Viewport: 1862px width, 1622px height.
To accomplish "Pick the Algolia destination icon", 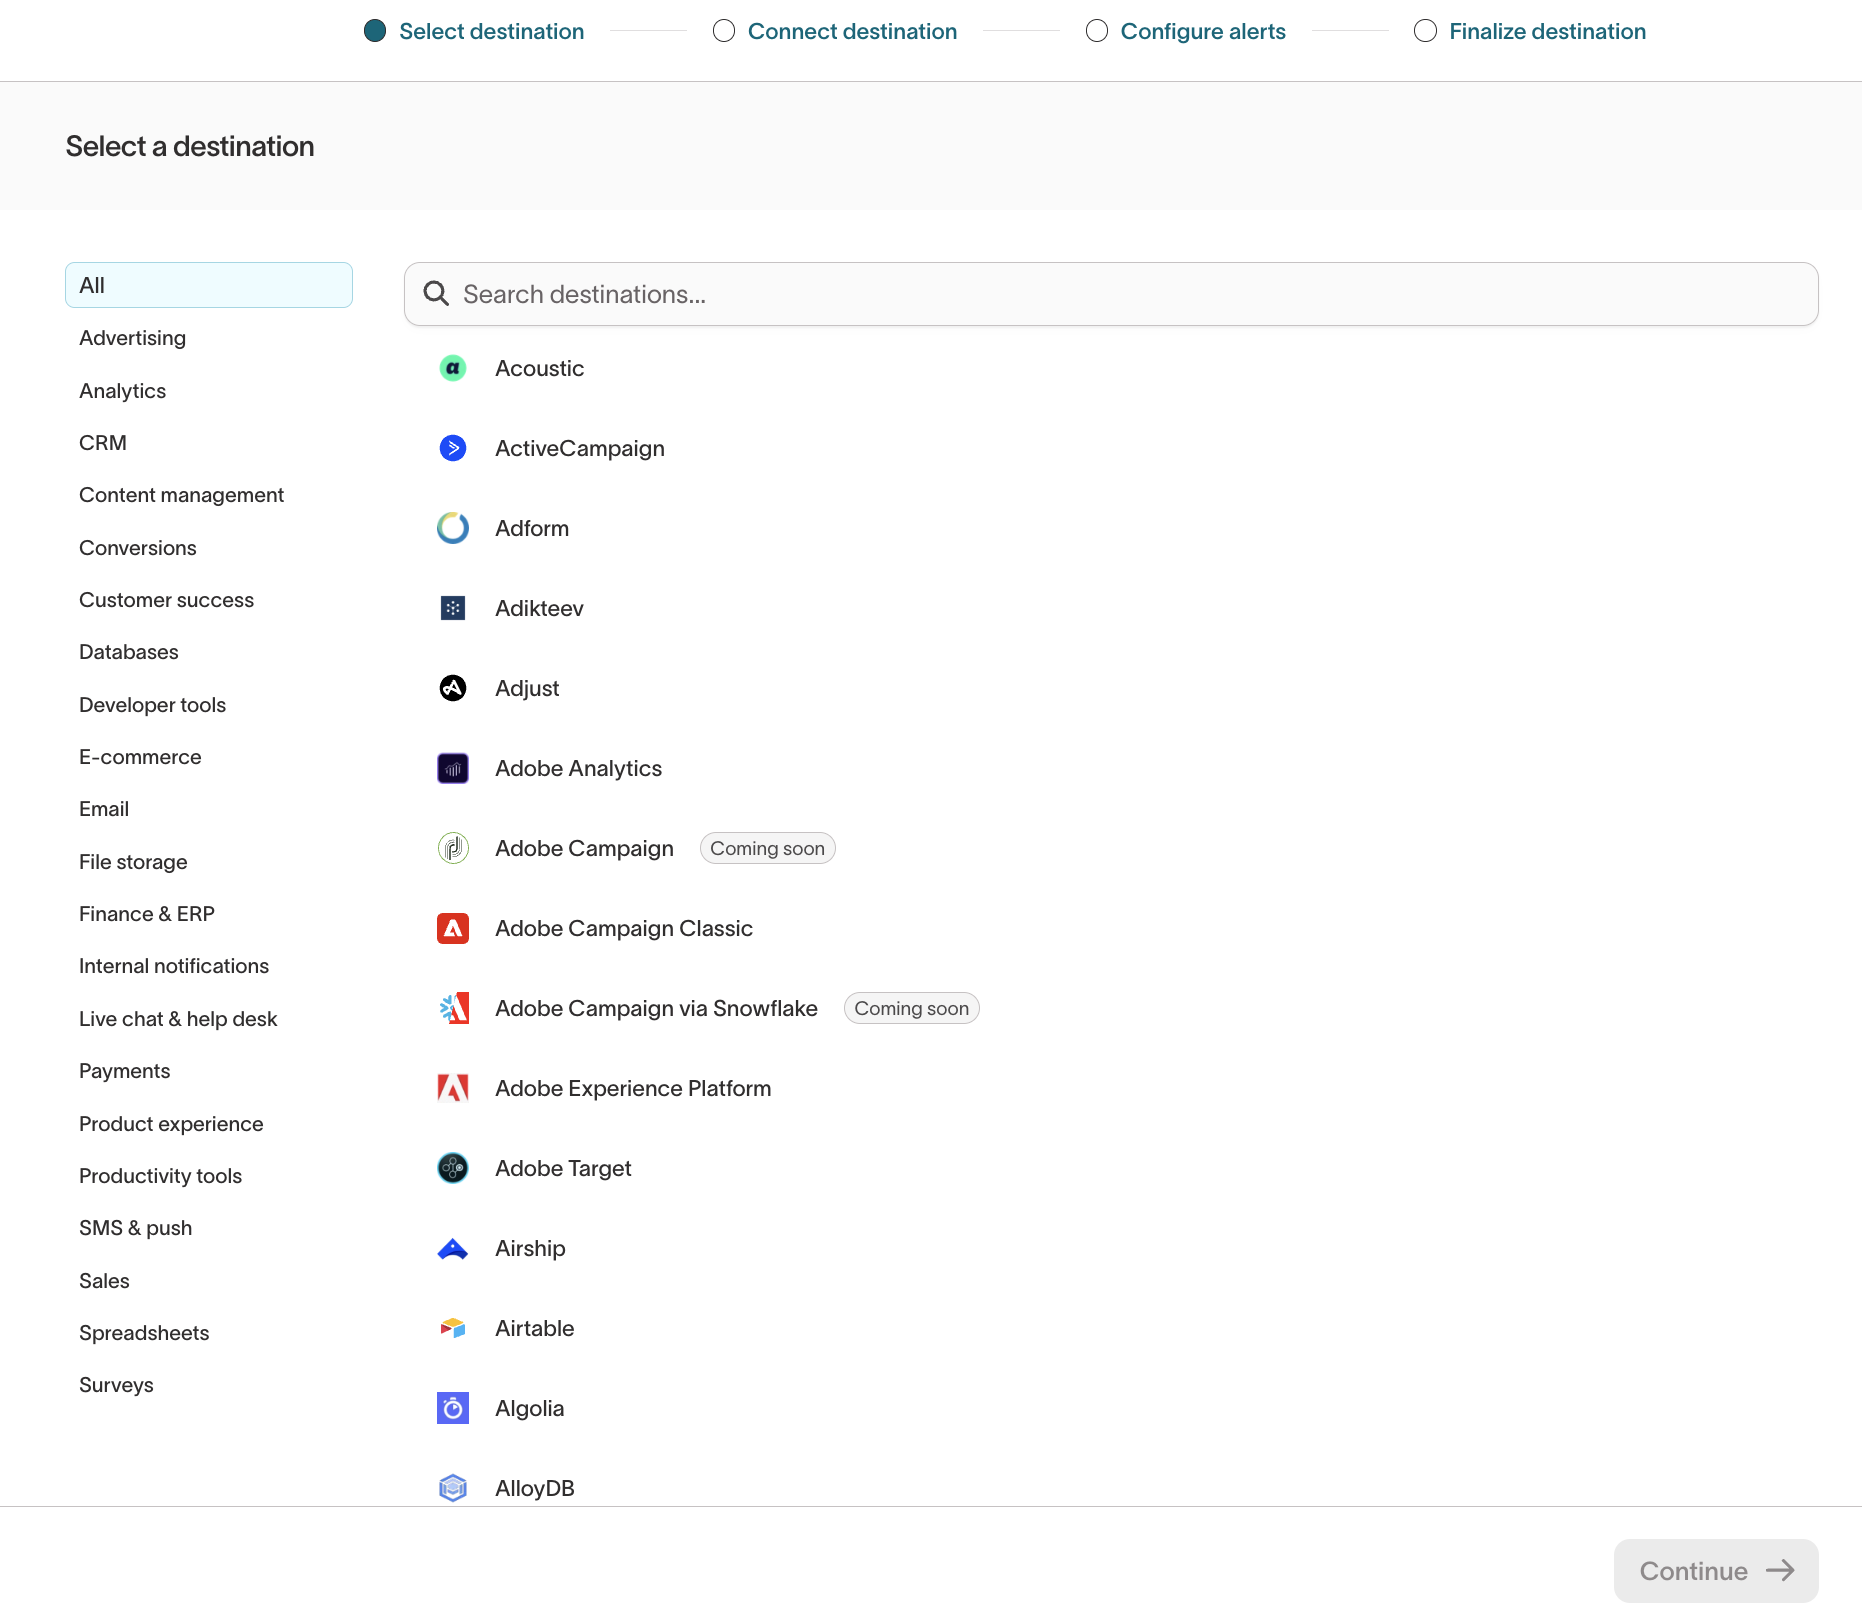I will (x=453, y=1408).
